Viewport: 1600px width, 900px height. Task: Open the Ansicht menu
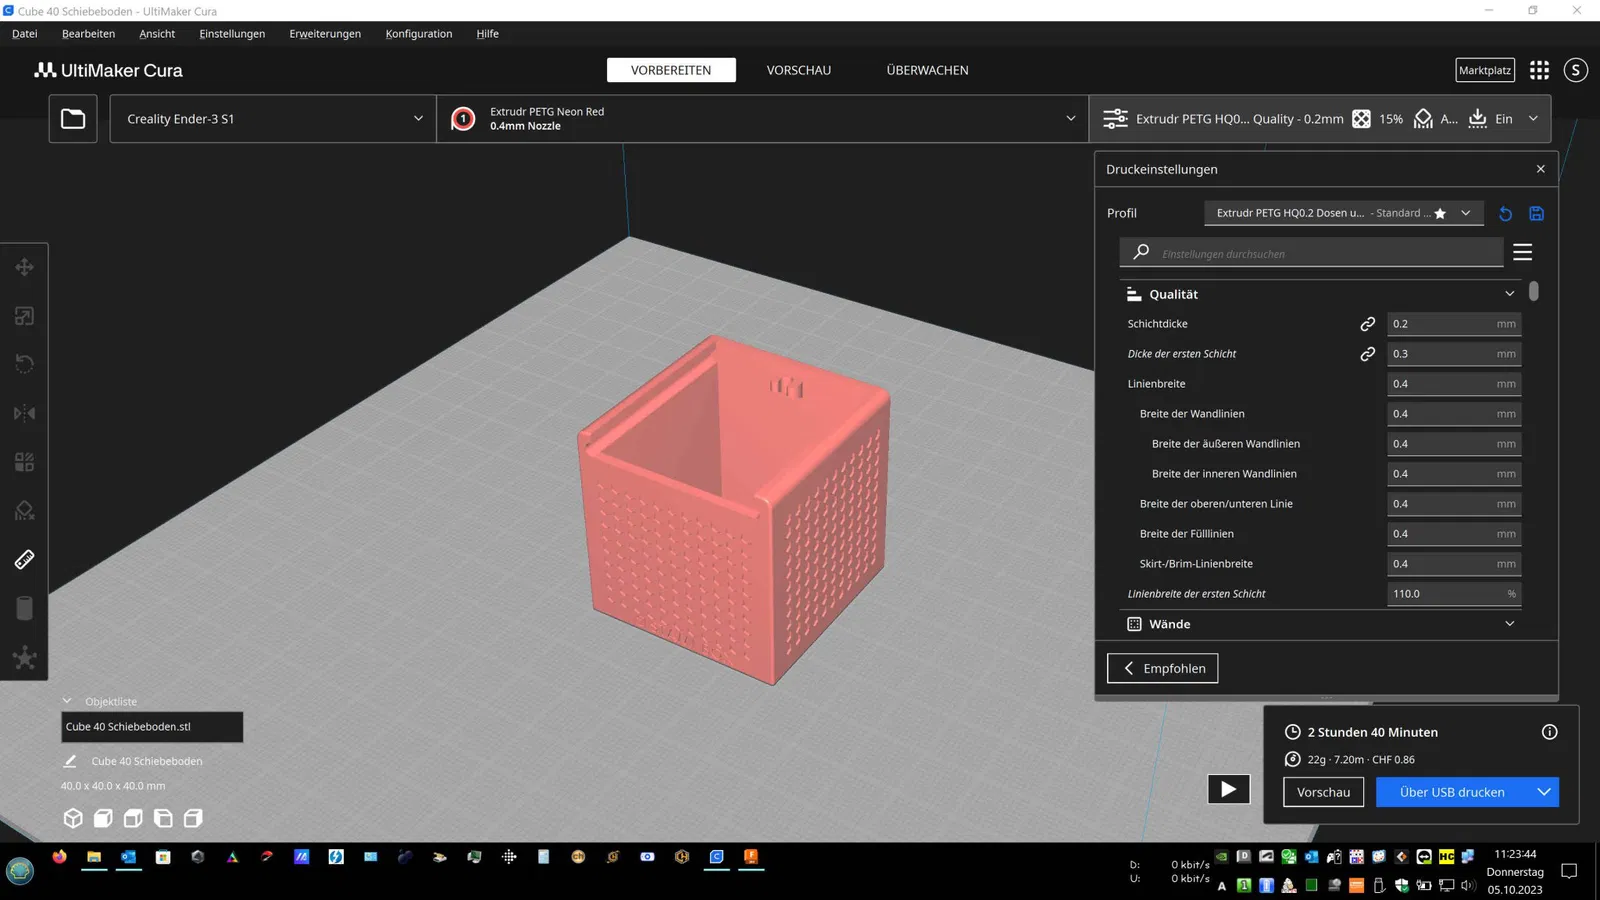[157, 34]
